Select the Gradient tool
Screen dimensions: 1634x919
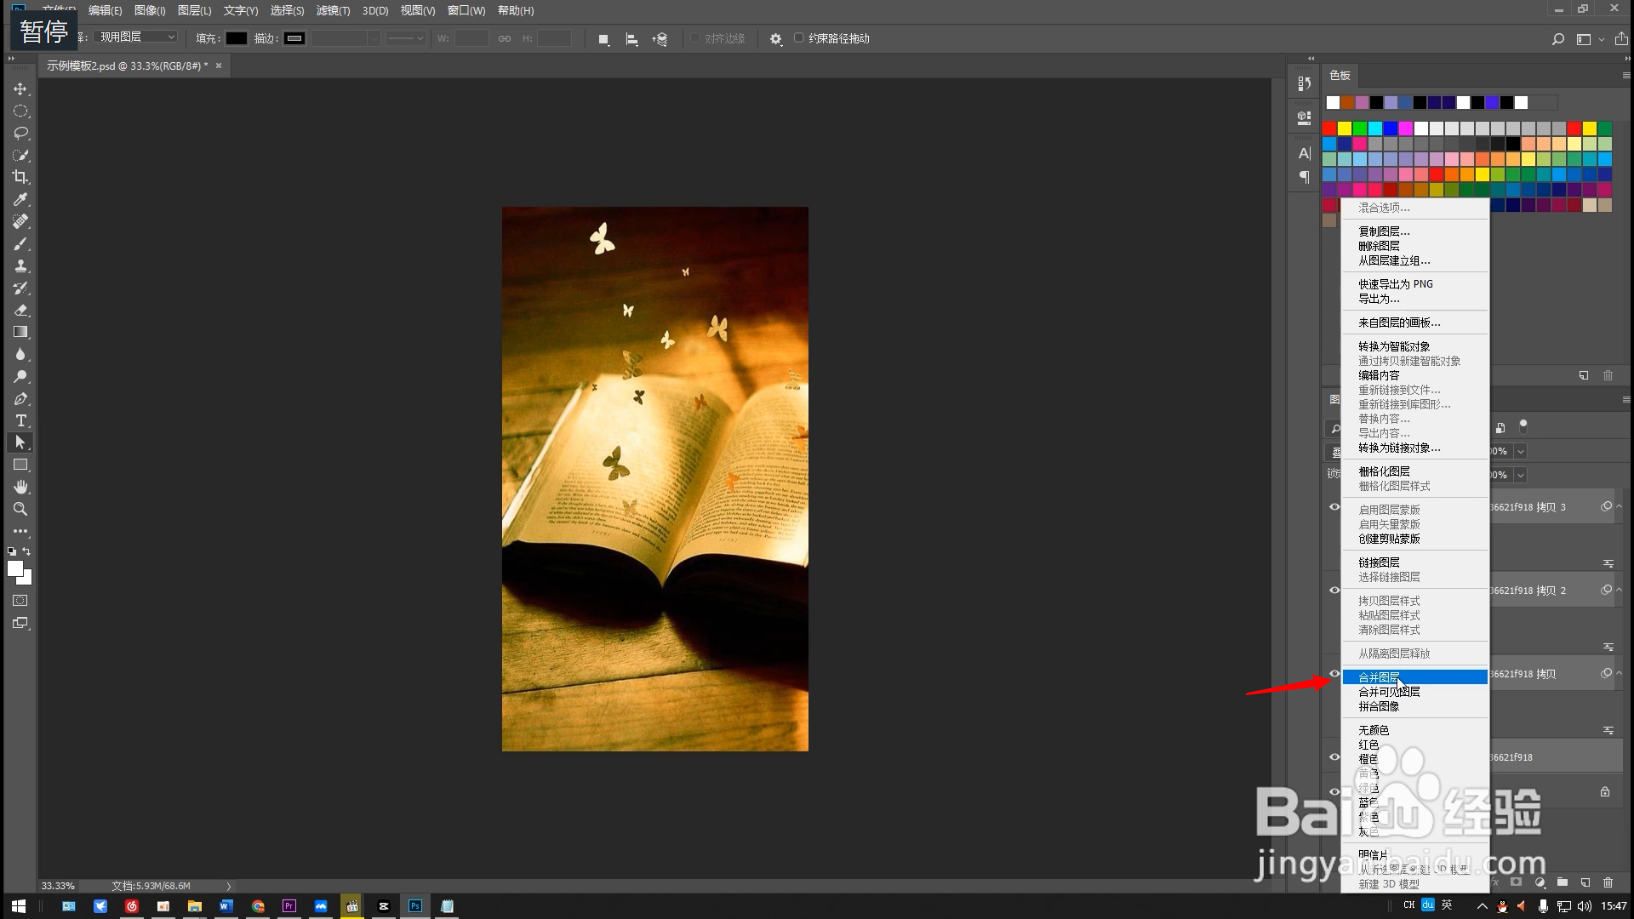tap(20, 332)
